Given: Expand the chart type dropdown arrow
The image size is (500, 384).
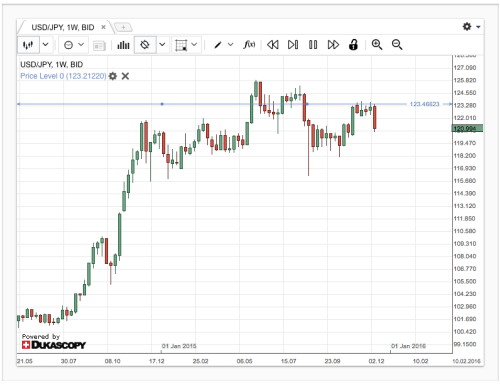Looking at the screenshot, I should [x=46, y=45].
